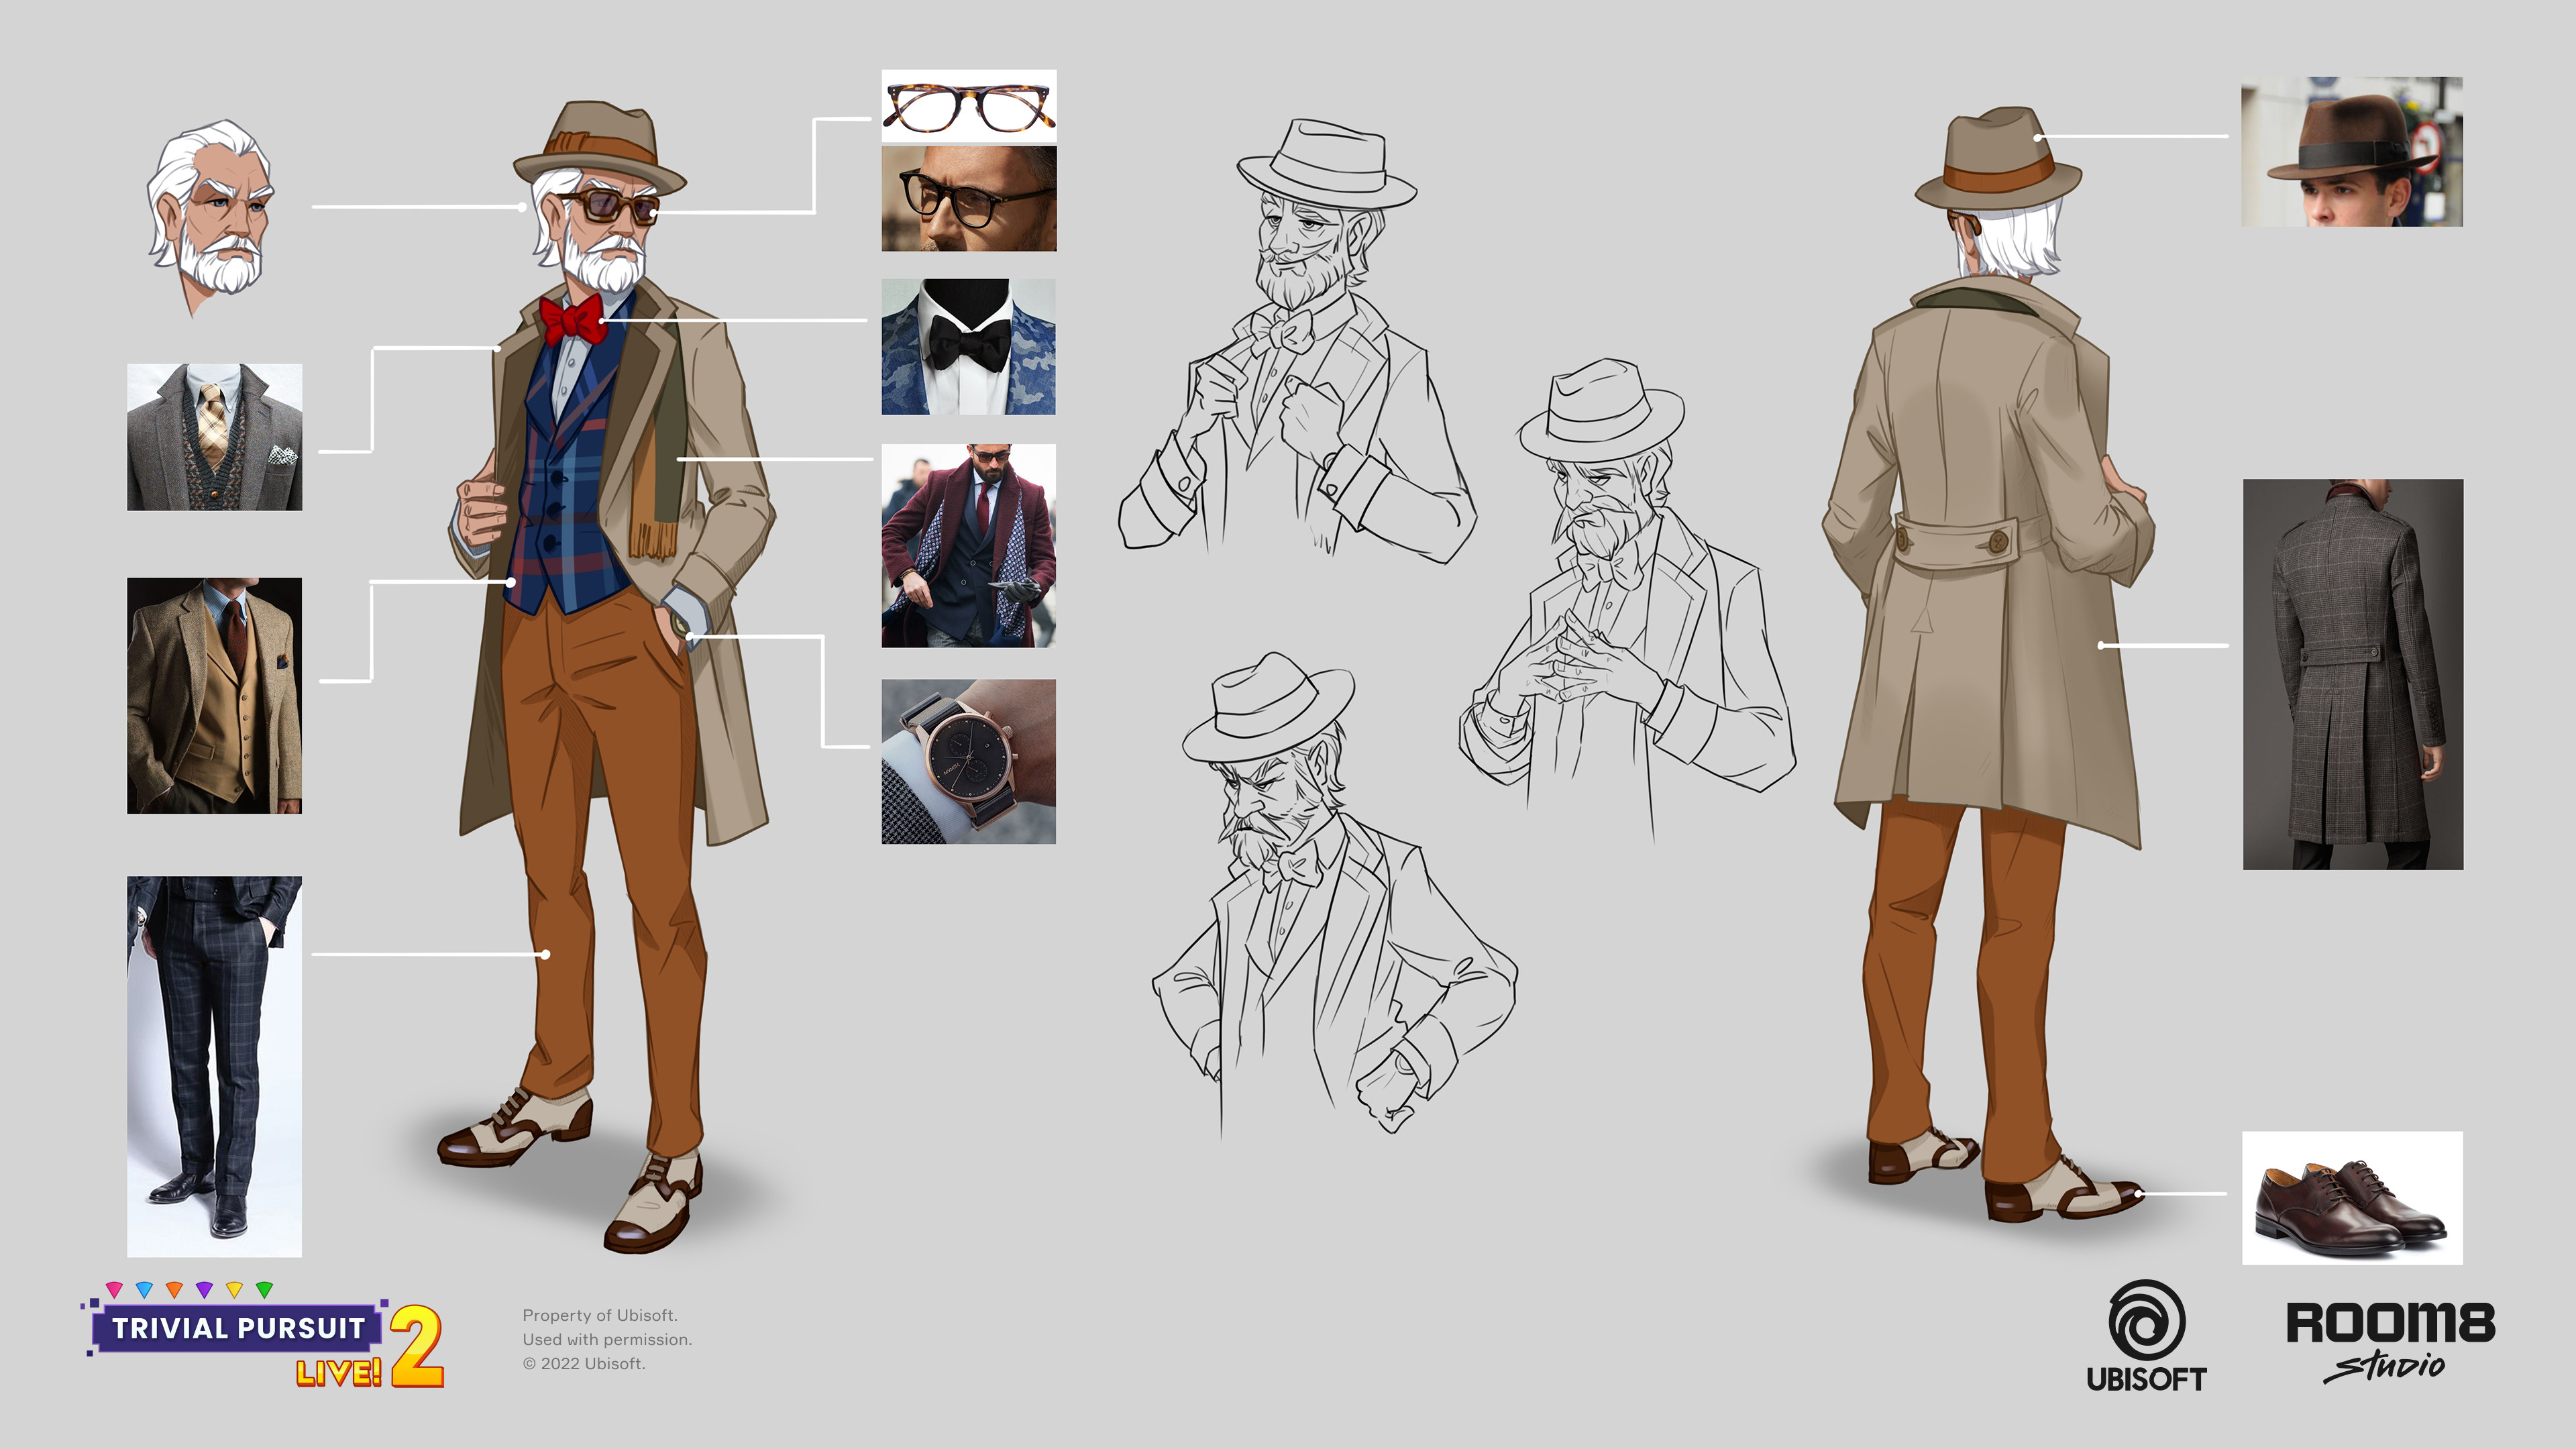Click the 'Property of Ubisoft.' text
The height and width of the screenshot is (1449, 2576).
600,1315
